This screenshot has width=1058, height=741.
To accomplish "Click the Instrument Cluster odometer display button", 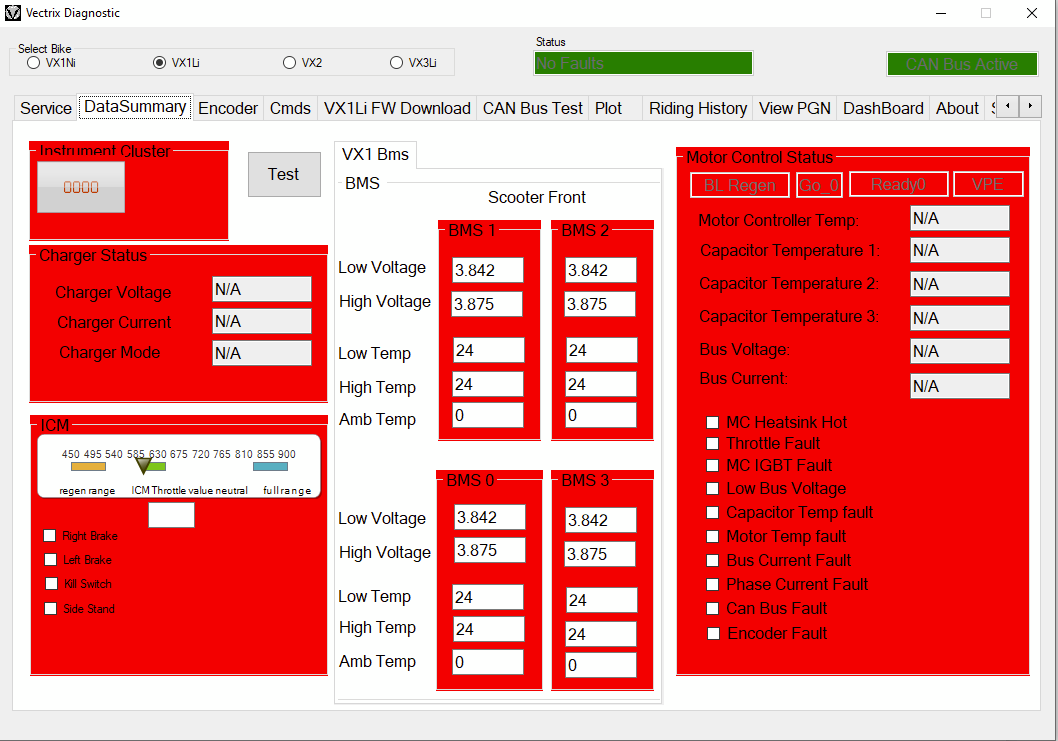I will [81, 187].
